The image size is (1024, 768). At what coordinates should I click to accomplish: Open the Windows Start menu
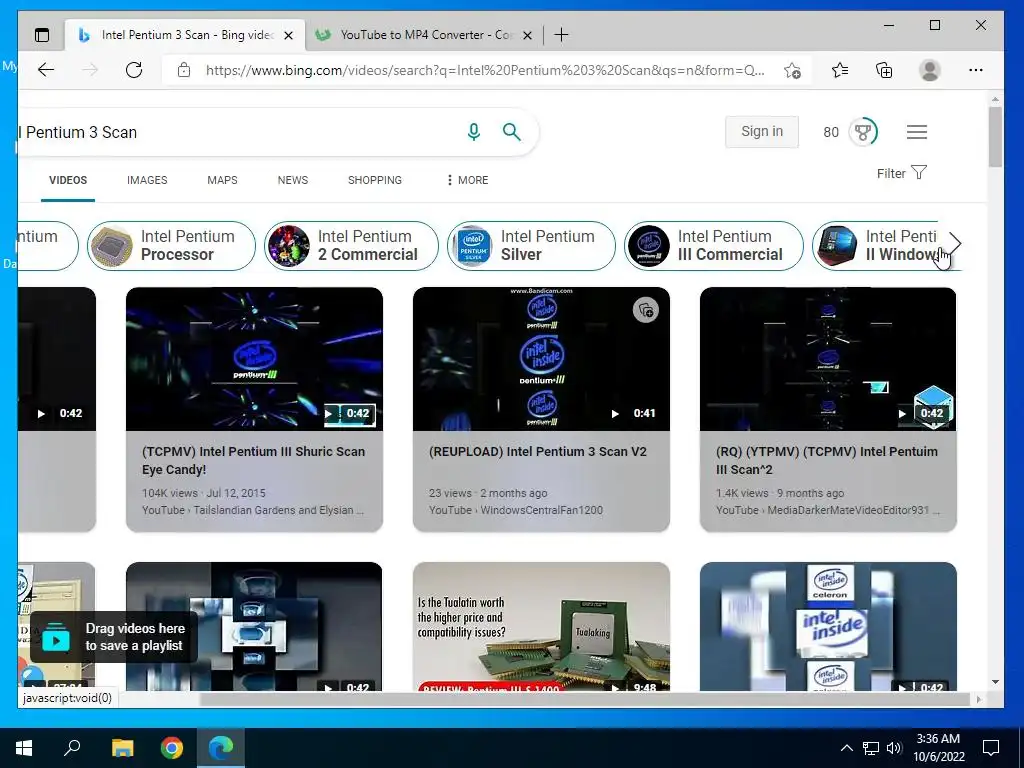[24, 748]
